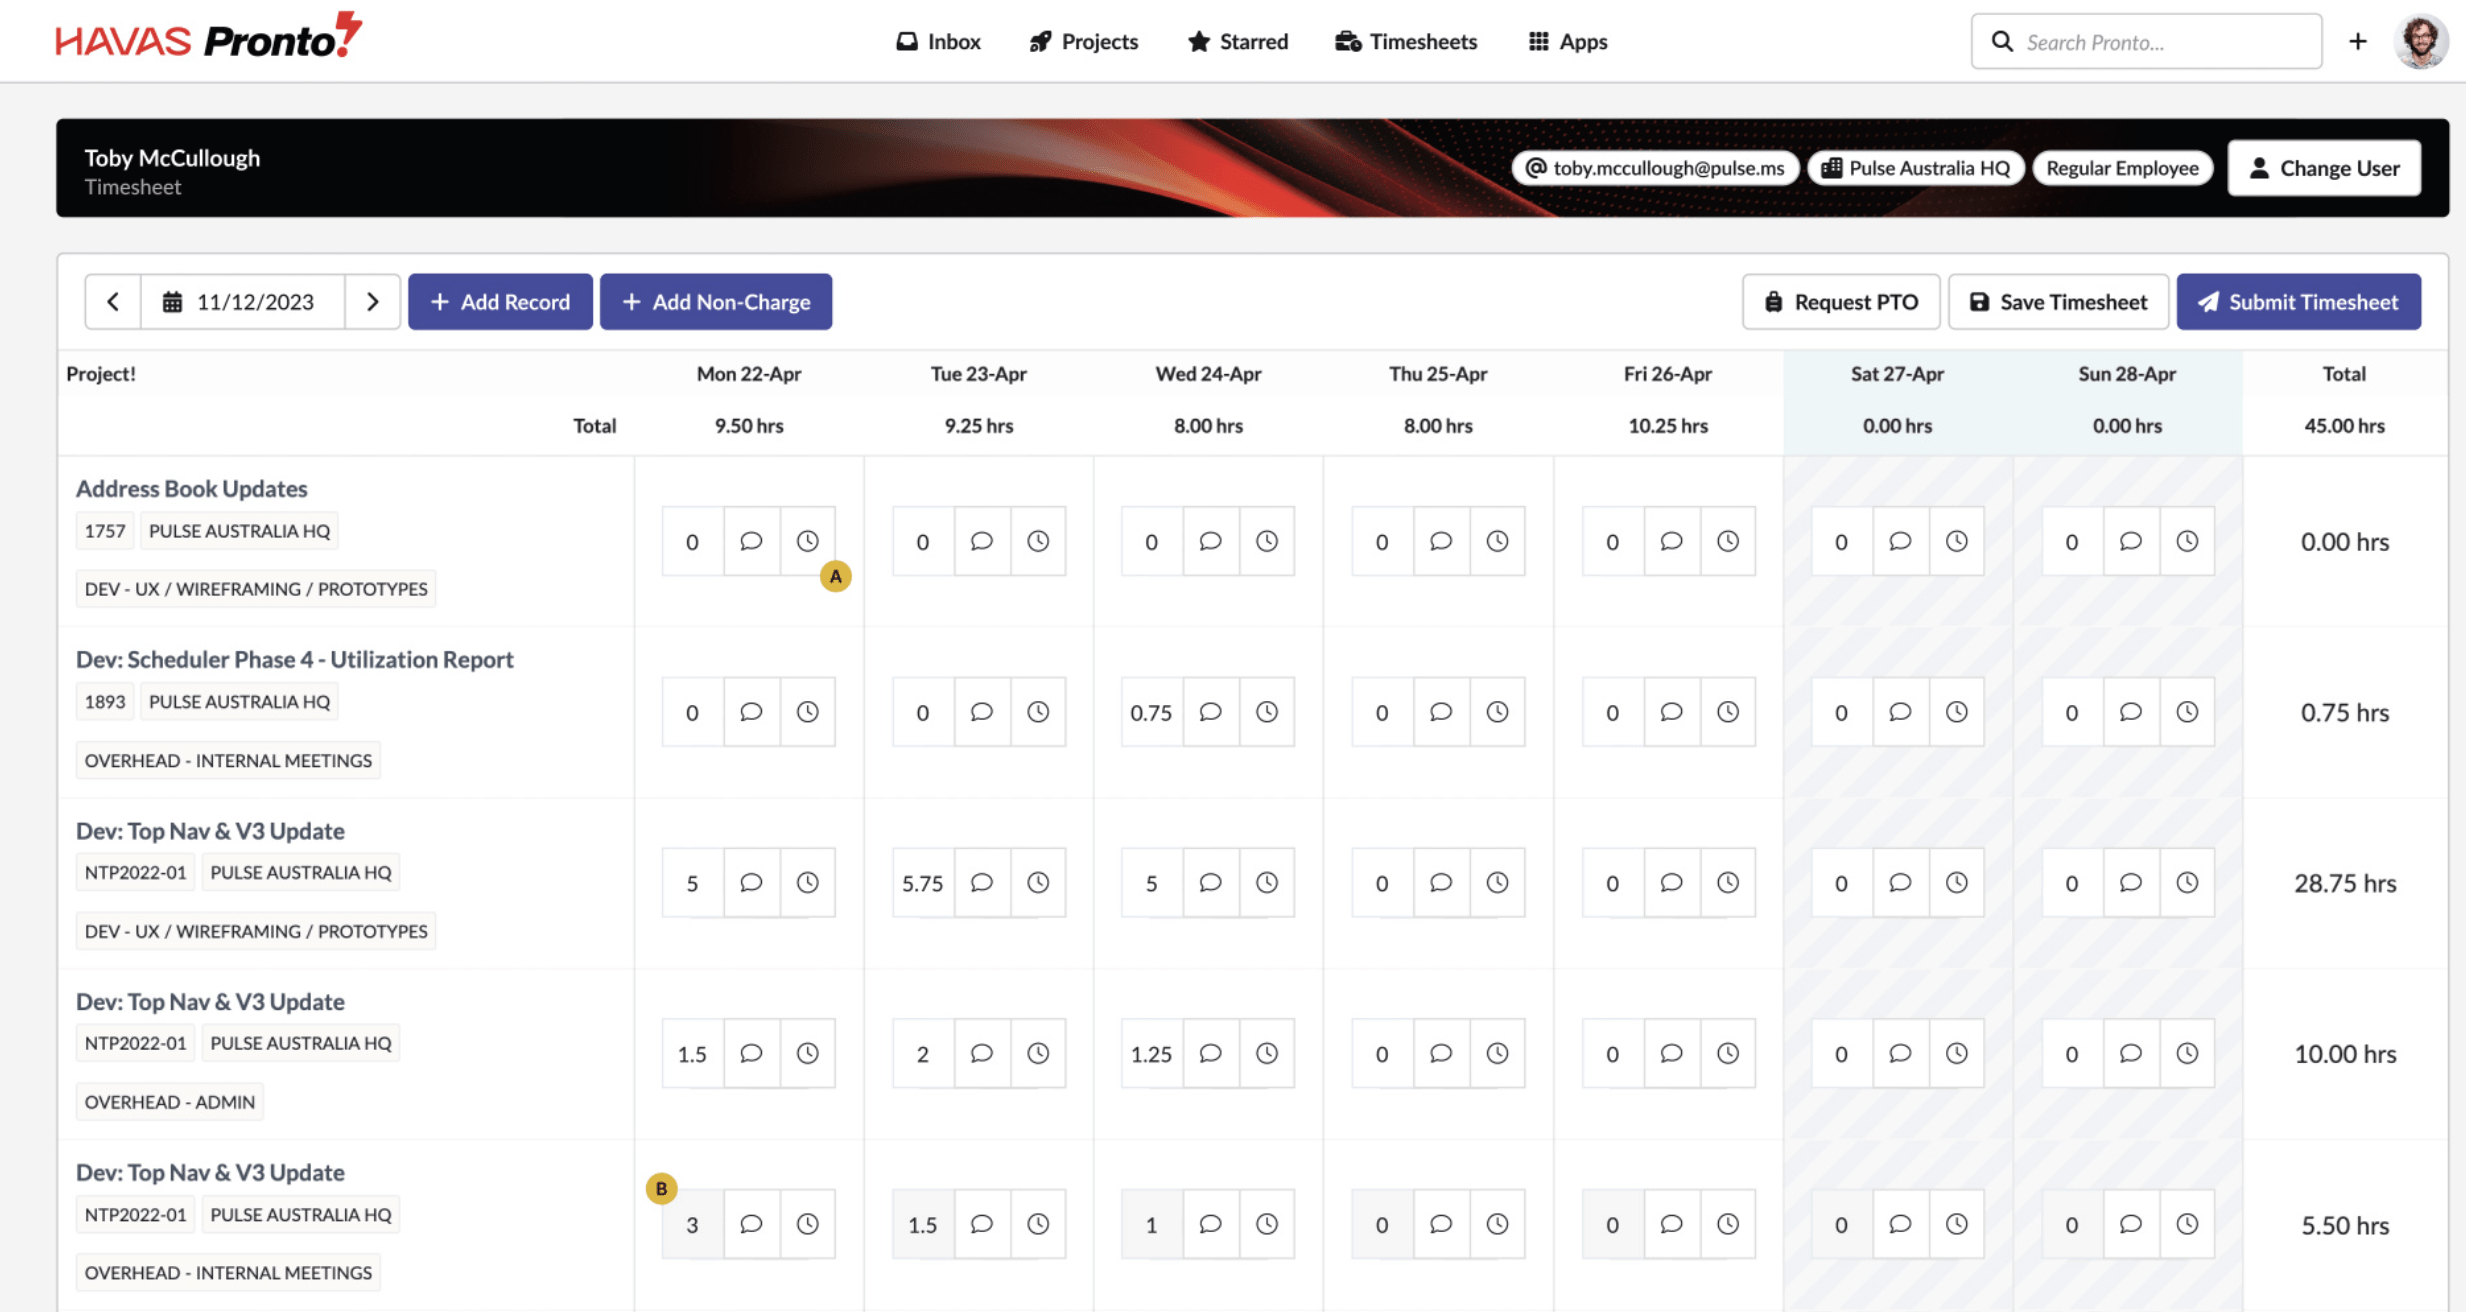Click yellow marker A badge

[x=835, y=576]
